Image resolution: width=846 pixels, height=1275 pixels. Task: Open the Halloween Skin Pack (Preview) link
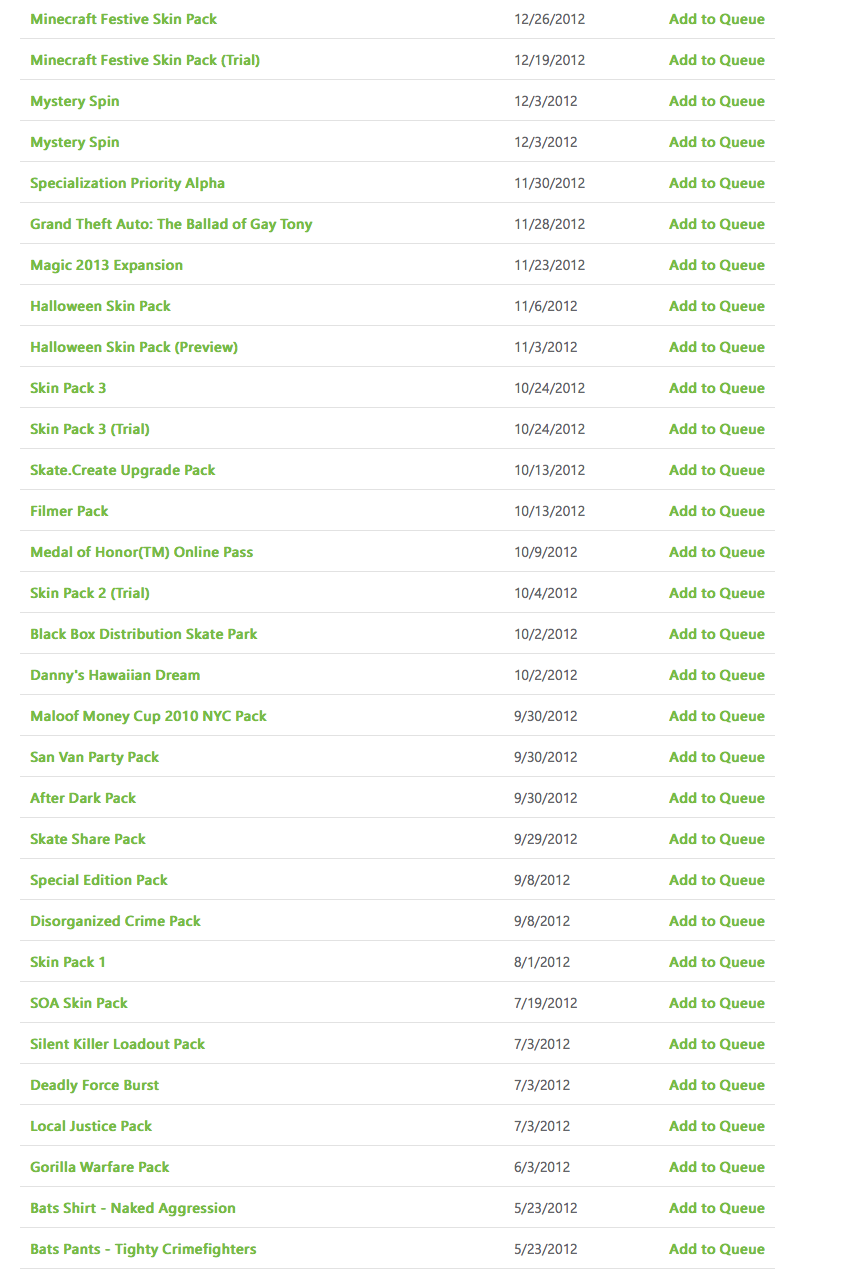pyautogui.click(x=134, y=347)
